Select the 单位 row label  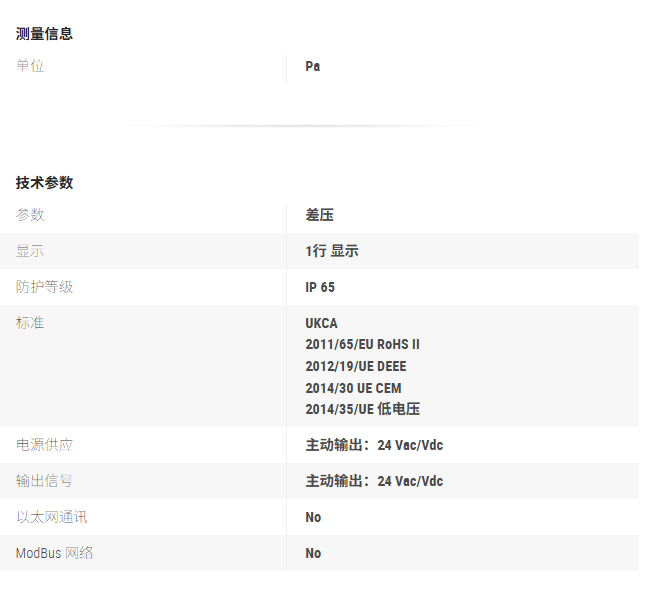tap(30, 66)
